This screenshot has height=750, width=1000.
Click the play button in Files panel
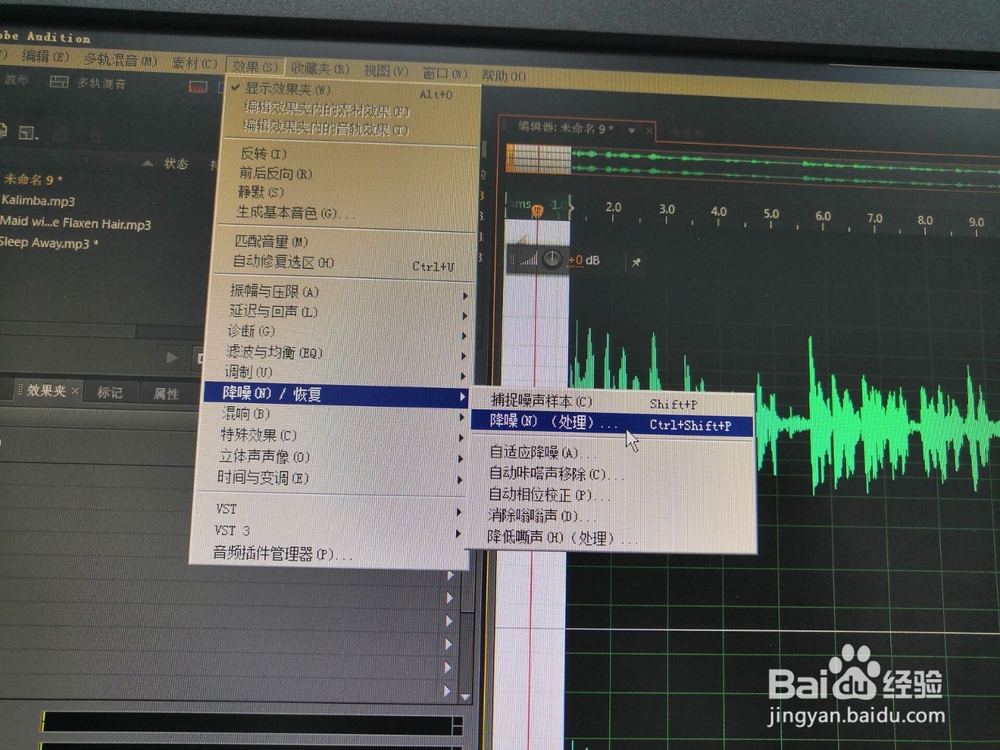click(172, 358)
